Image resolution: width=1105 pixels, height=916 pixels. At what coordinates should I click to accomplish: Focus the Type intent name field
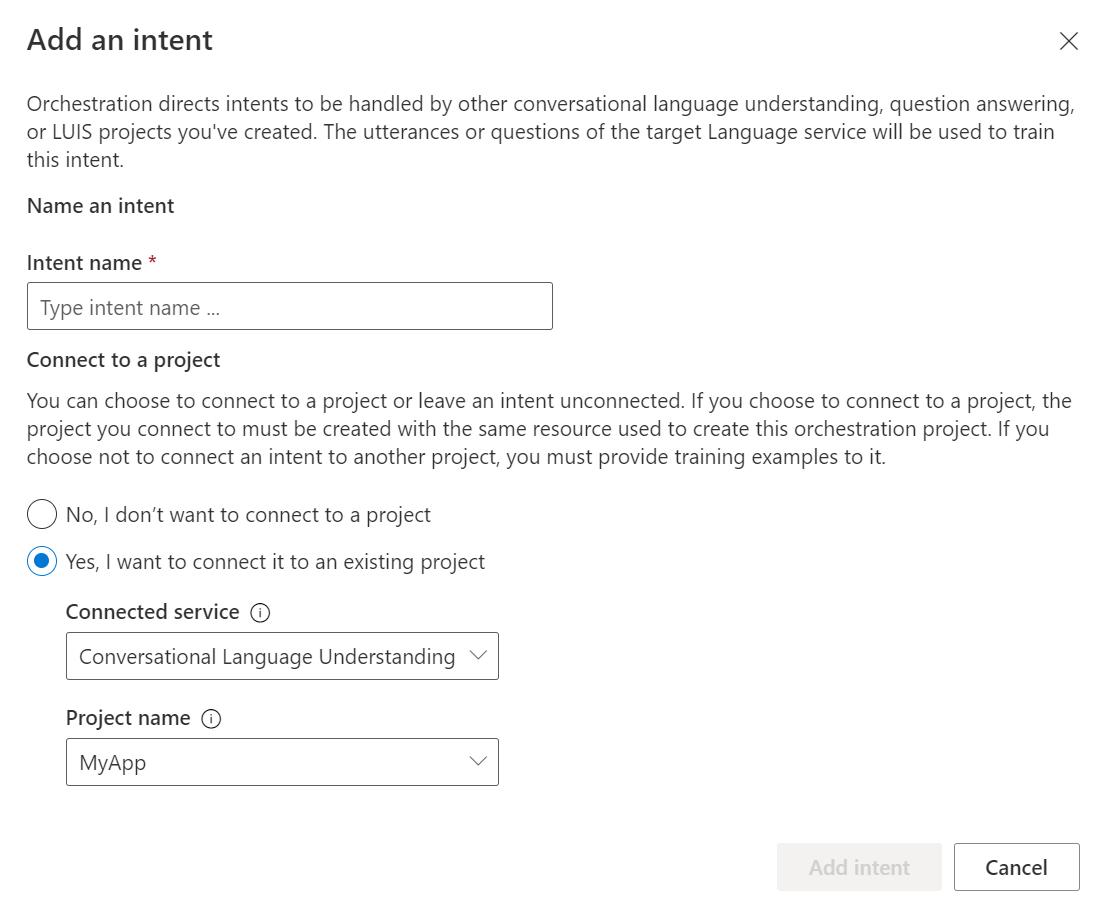coord(289,307)
